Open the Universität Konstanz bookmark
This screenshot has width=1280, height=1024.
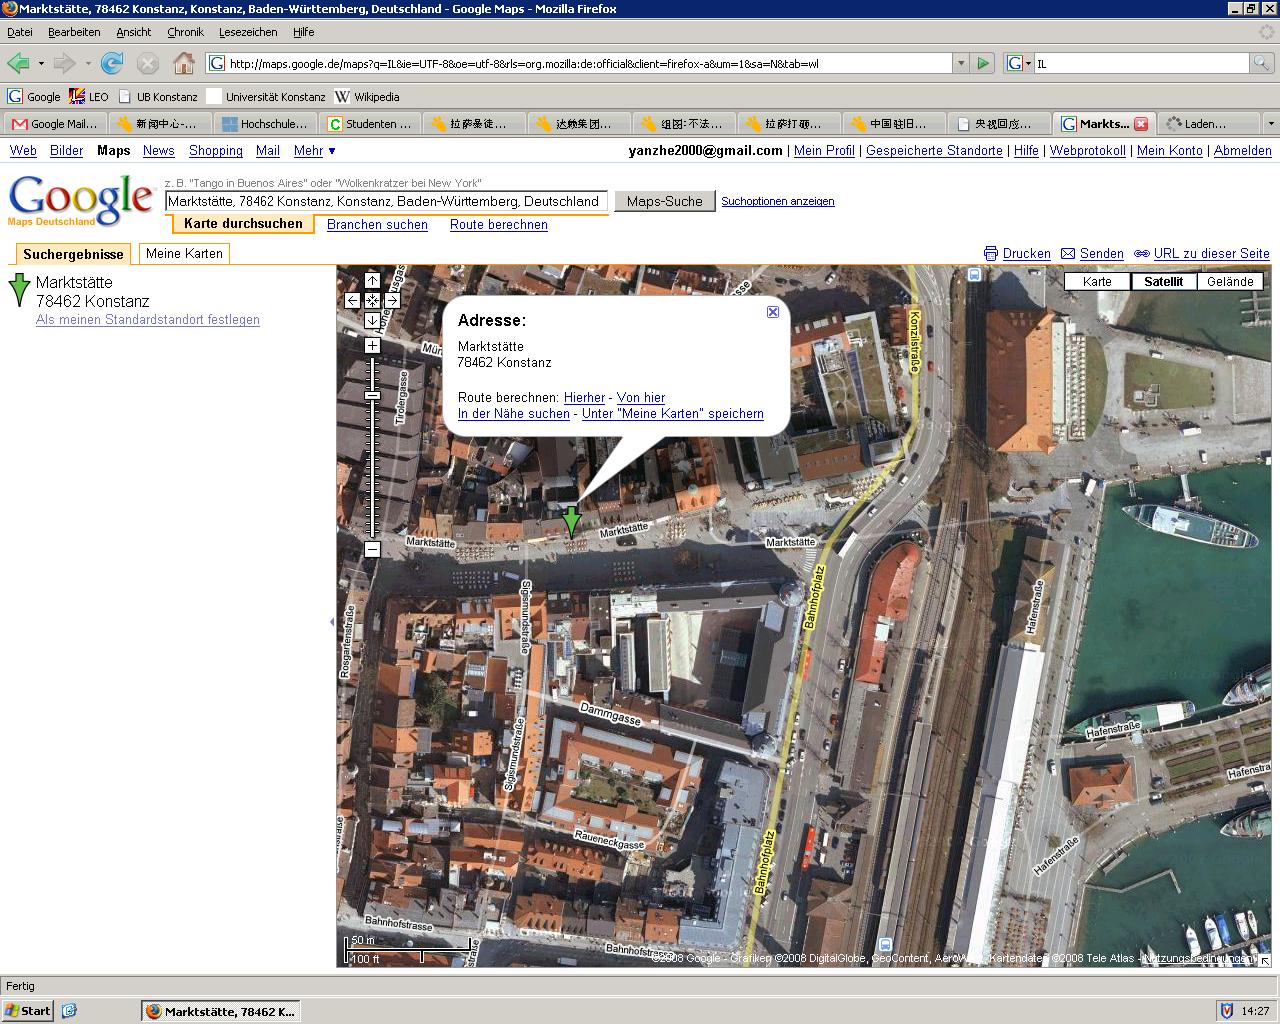266,97
